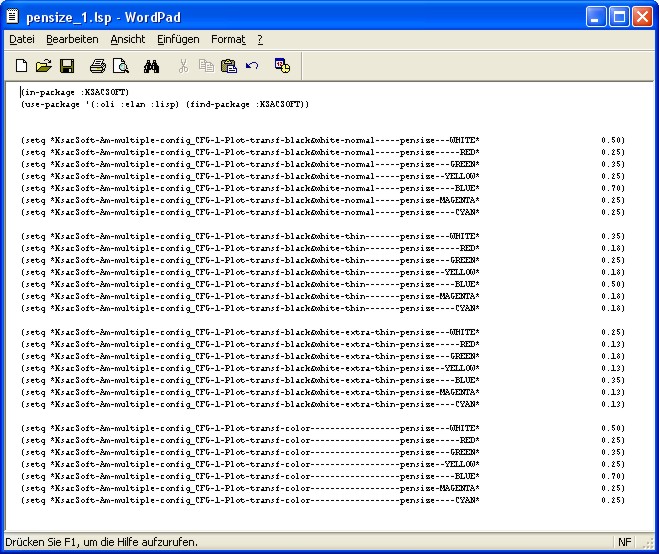Open the Datei menu
659x554 pixels.
point(21,39)
